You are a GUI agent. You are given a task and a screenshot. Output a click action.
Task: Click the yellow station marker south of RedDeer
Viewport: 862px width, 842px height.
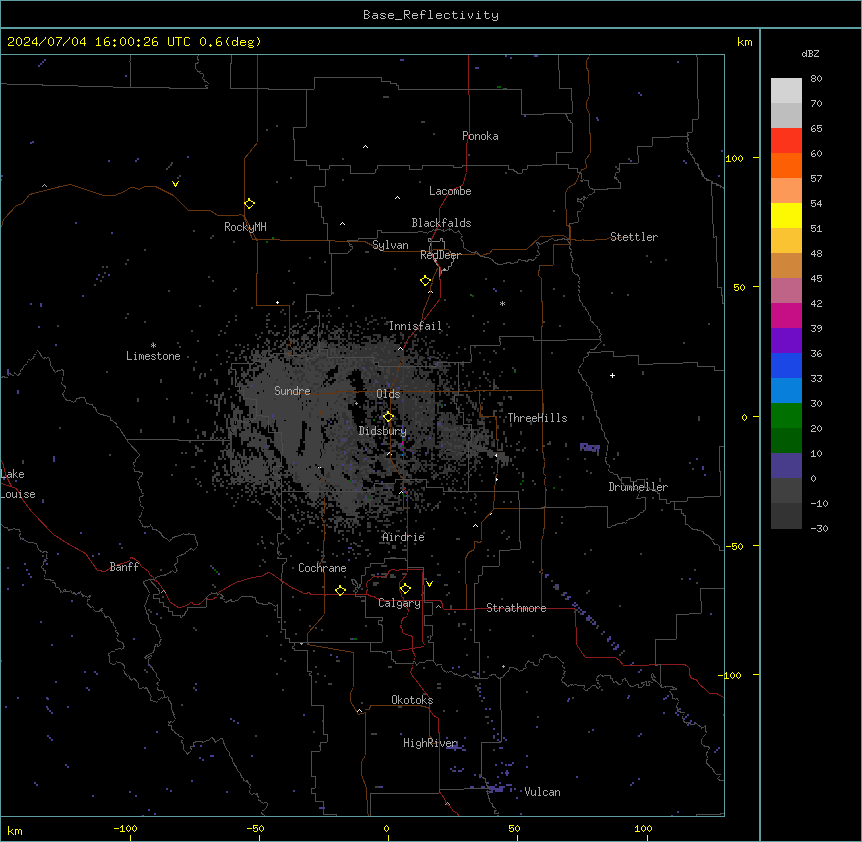coord(426,281)
